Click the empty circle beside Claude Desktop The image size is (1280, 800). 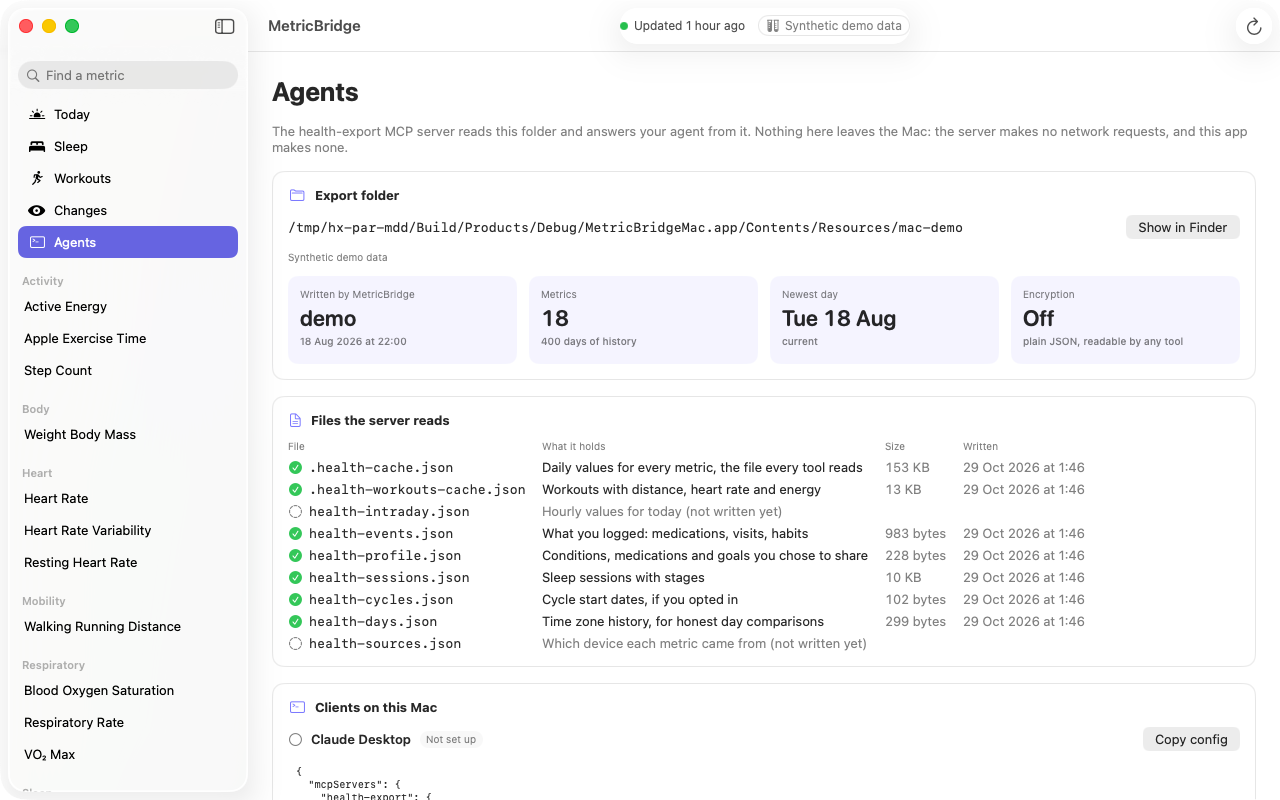pyautogui.click(x=295, y=739)
